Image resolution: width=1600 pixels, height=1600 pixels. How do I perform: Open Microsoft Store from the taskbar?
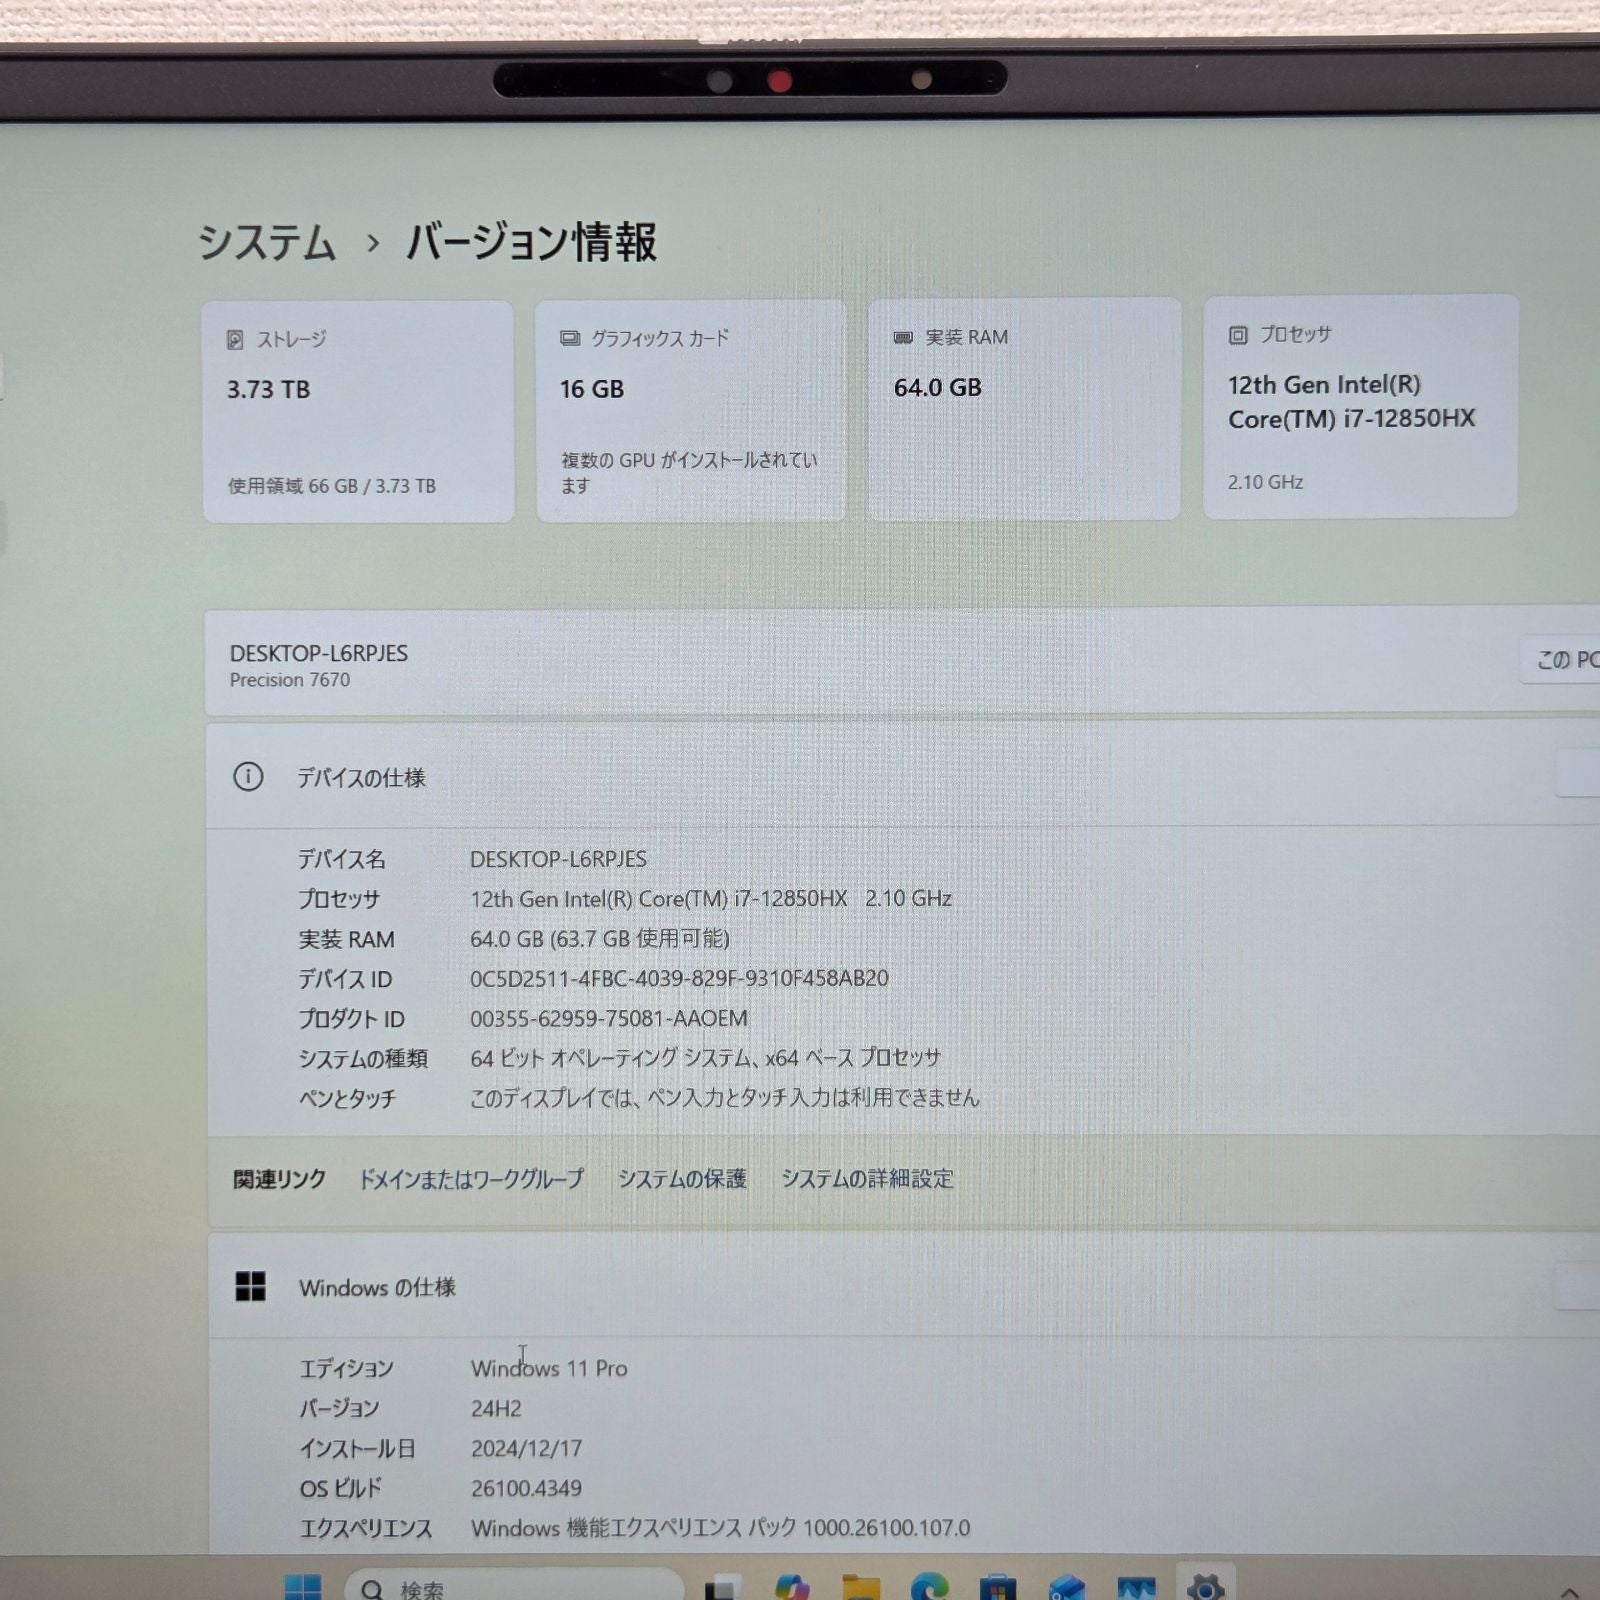coord(998,1588)
